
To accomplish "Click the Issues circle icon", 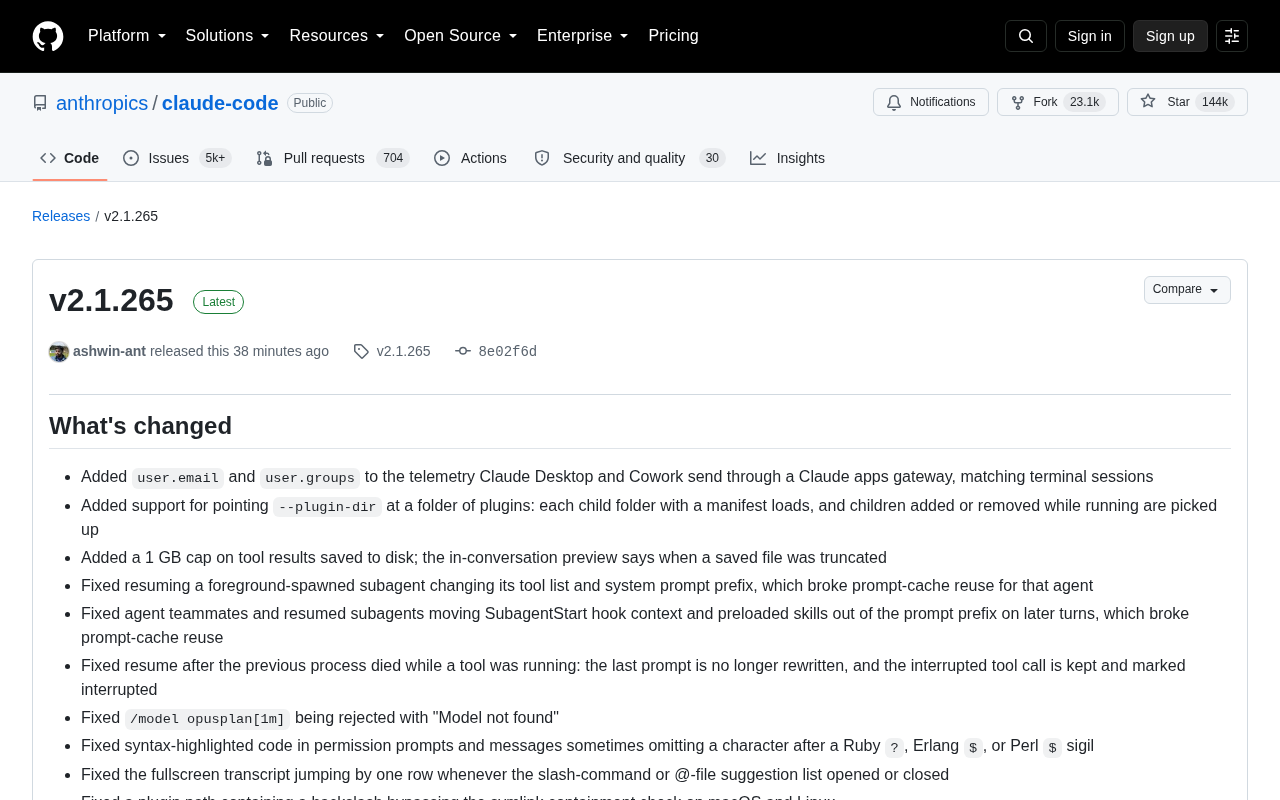I will click(x=131, y=158).
